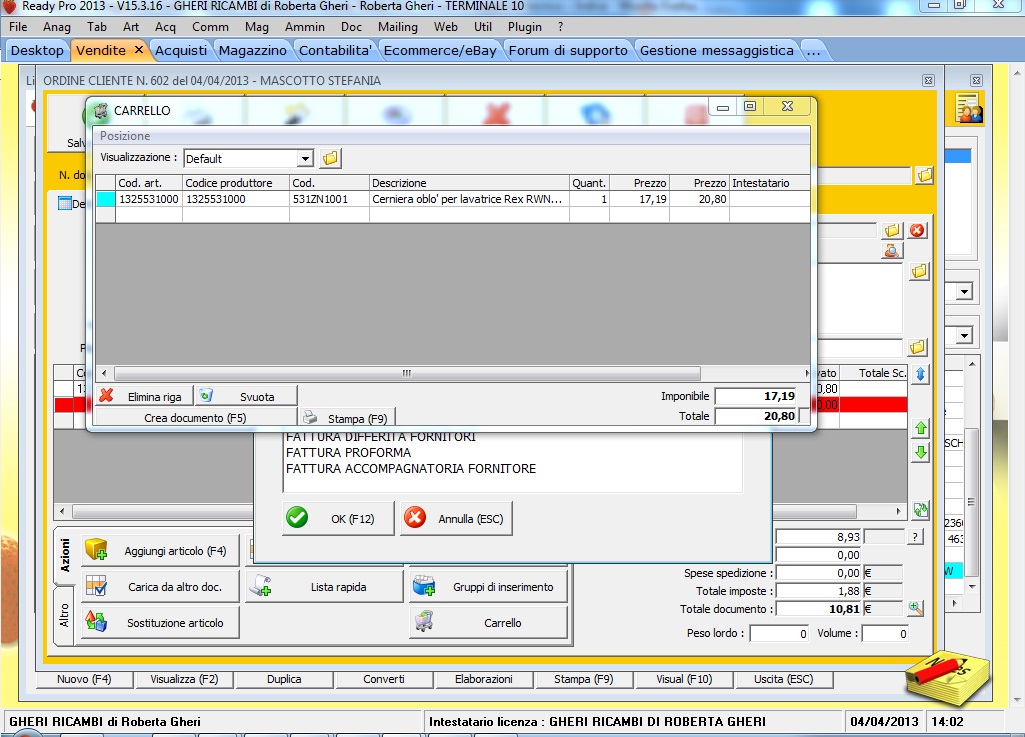Click the Sostituzione articolo icon

pos(96,621)
